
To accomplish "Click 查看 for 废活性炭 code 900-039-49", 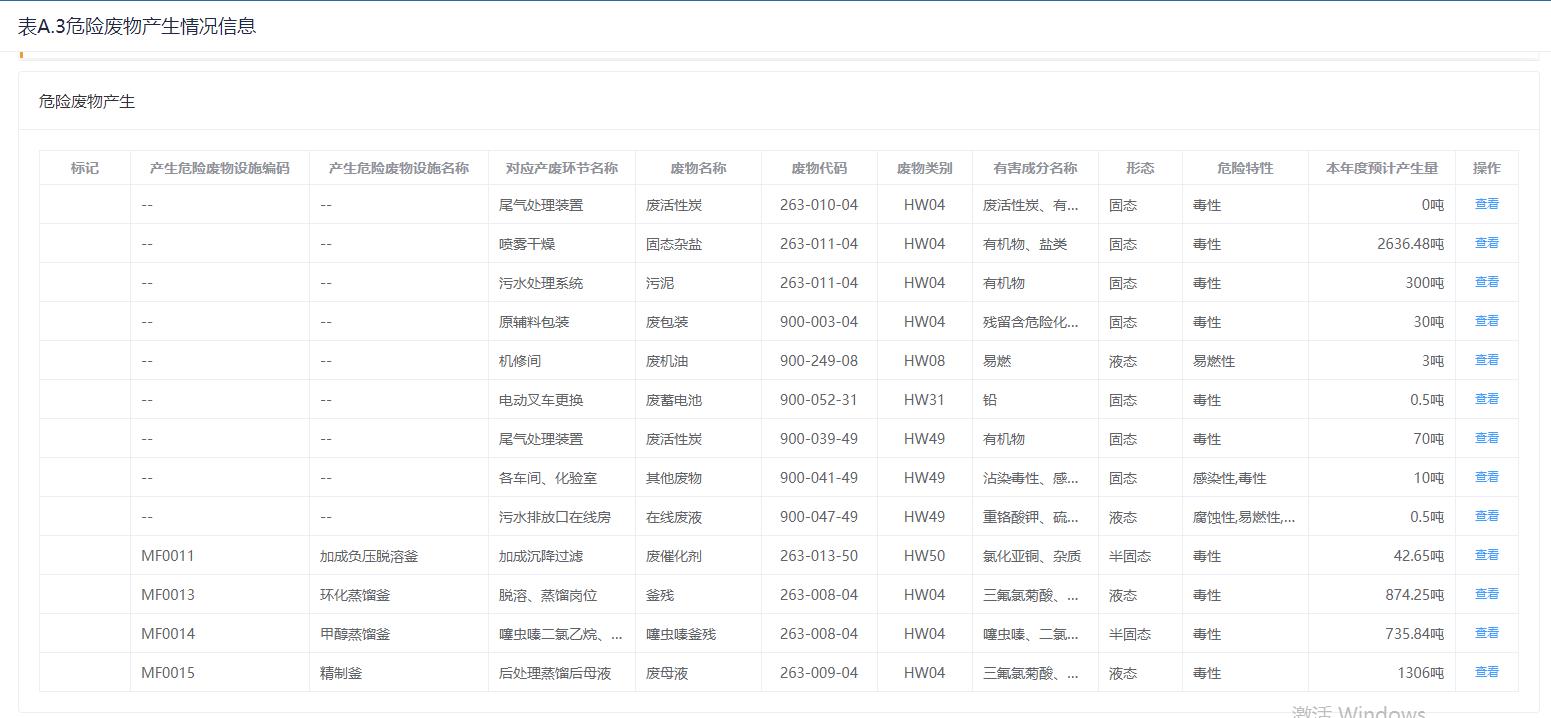I will tap(1486, 438).
